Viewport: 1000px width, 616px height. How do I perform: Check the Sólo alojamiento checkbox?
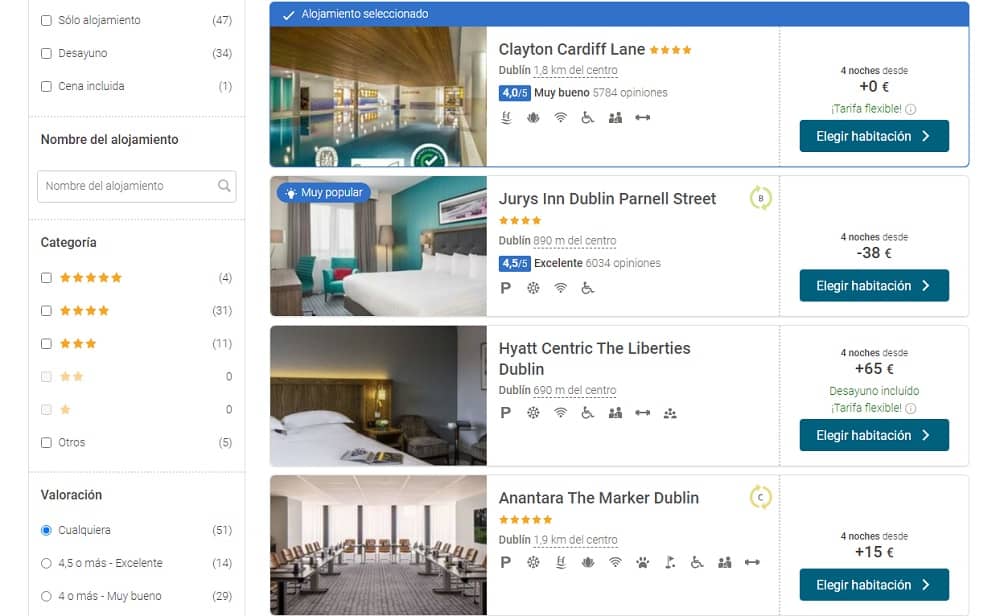(x=46, y=20)
